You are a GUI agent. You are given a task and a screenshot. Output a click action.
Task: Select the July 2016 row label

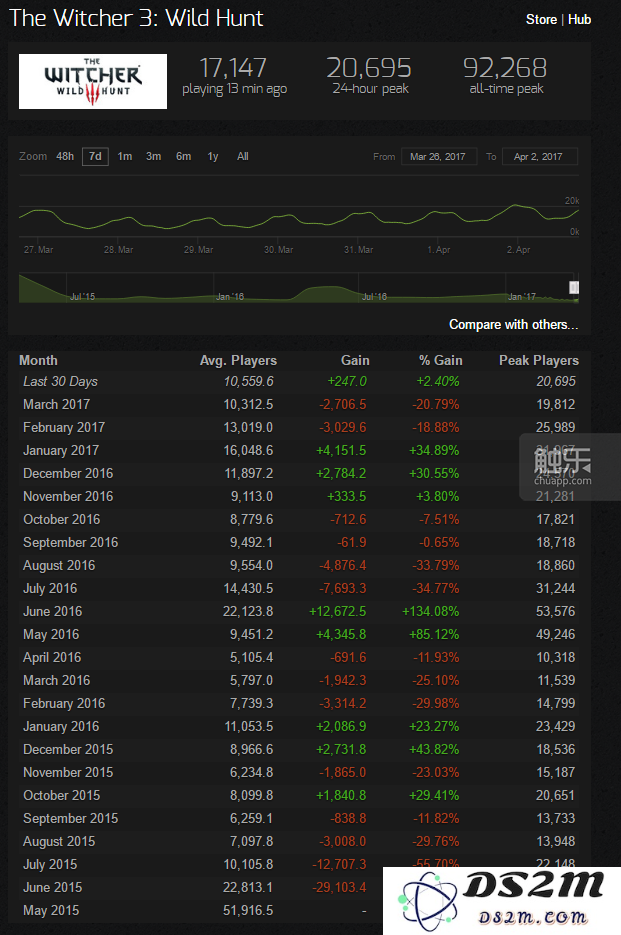pyautogui.click(x=50, y=589)
